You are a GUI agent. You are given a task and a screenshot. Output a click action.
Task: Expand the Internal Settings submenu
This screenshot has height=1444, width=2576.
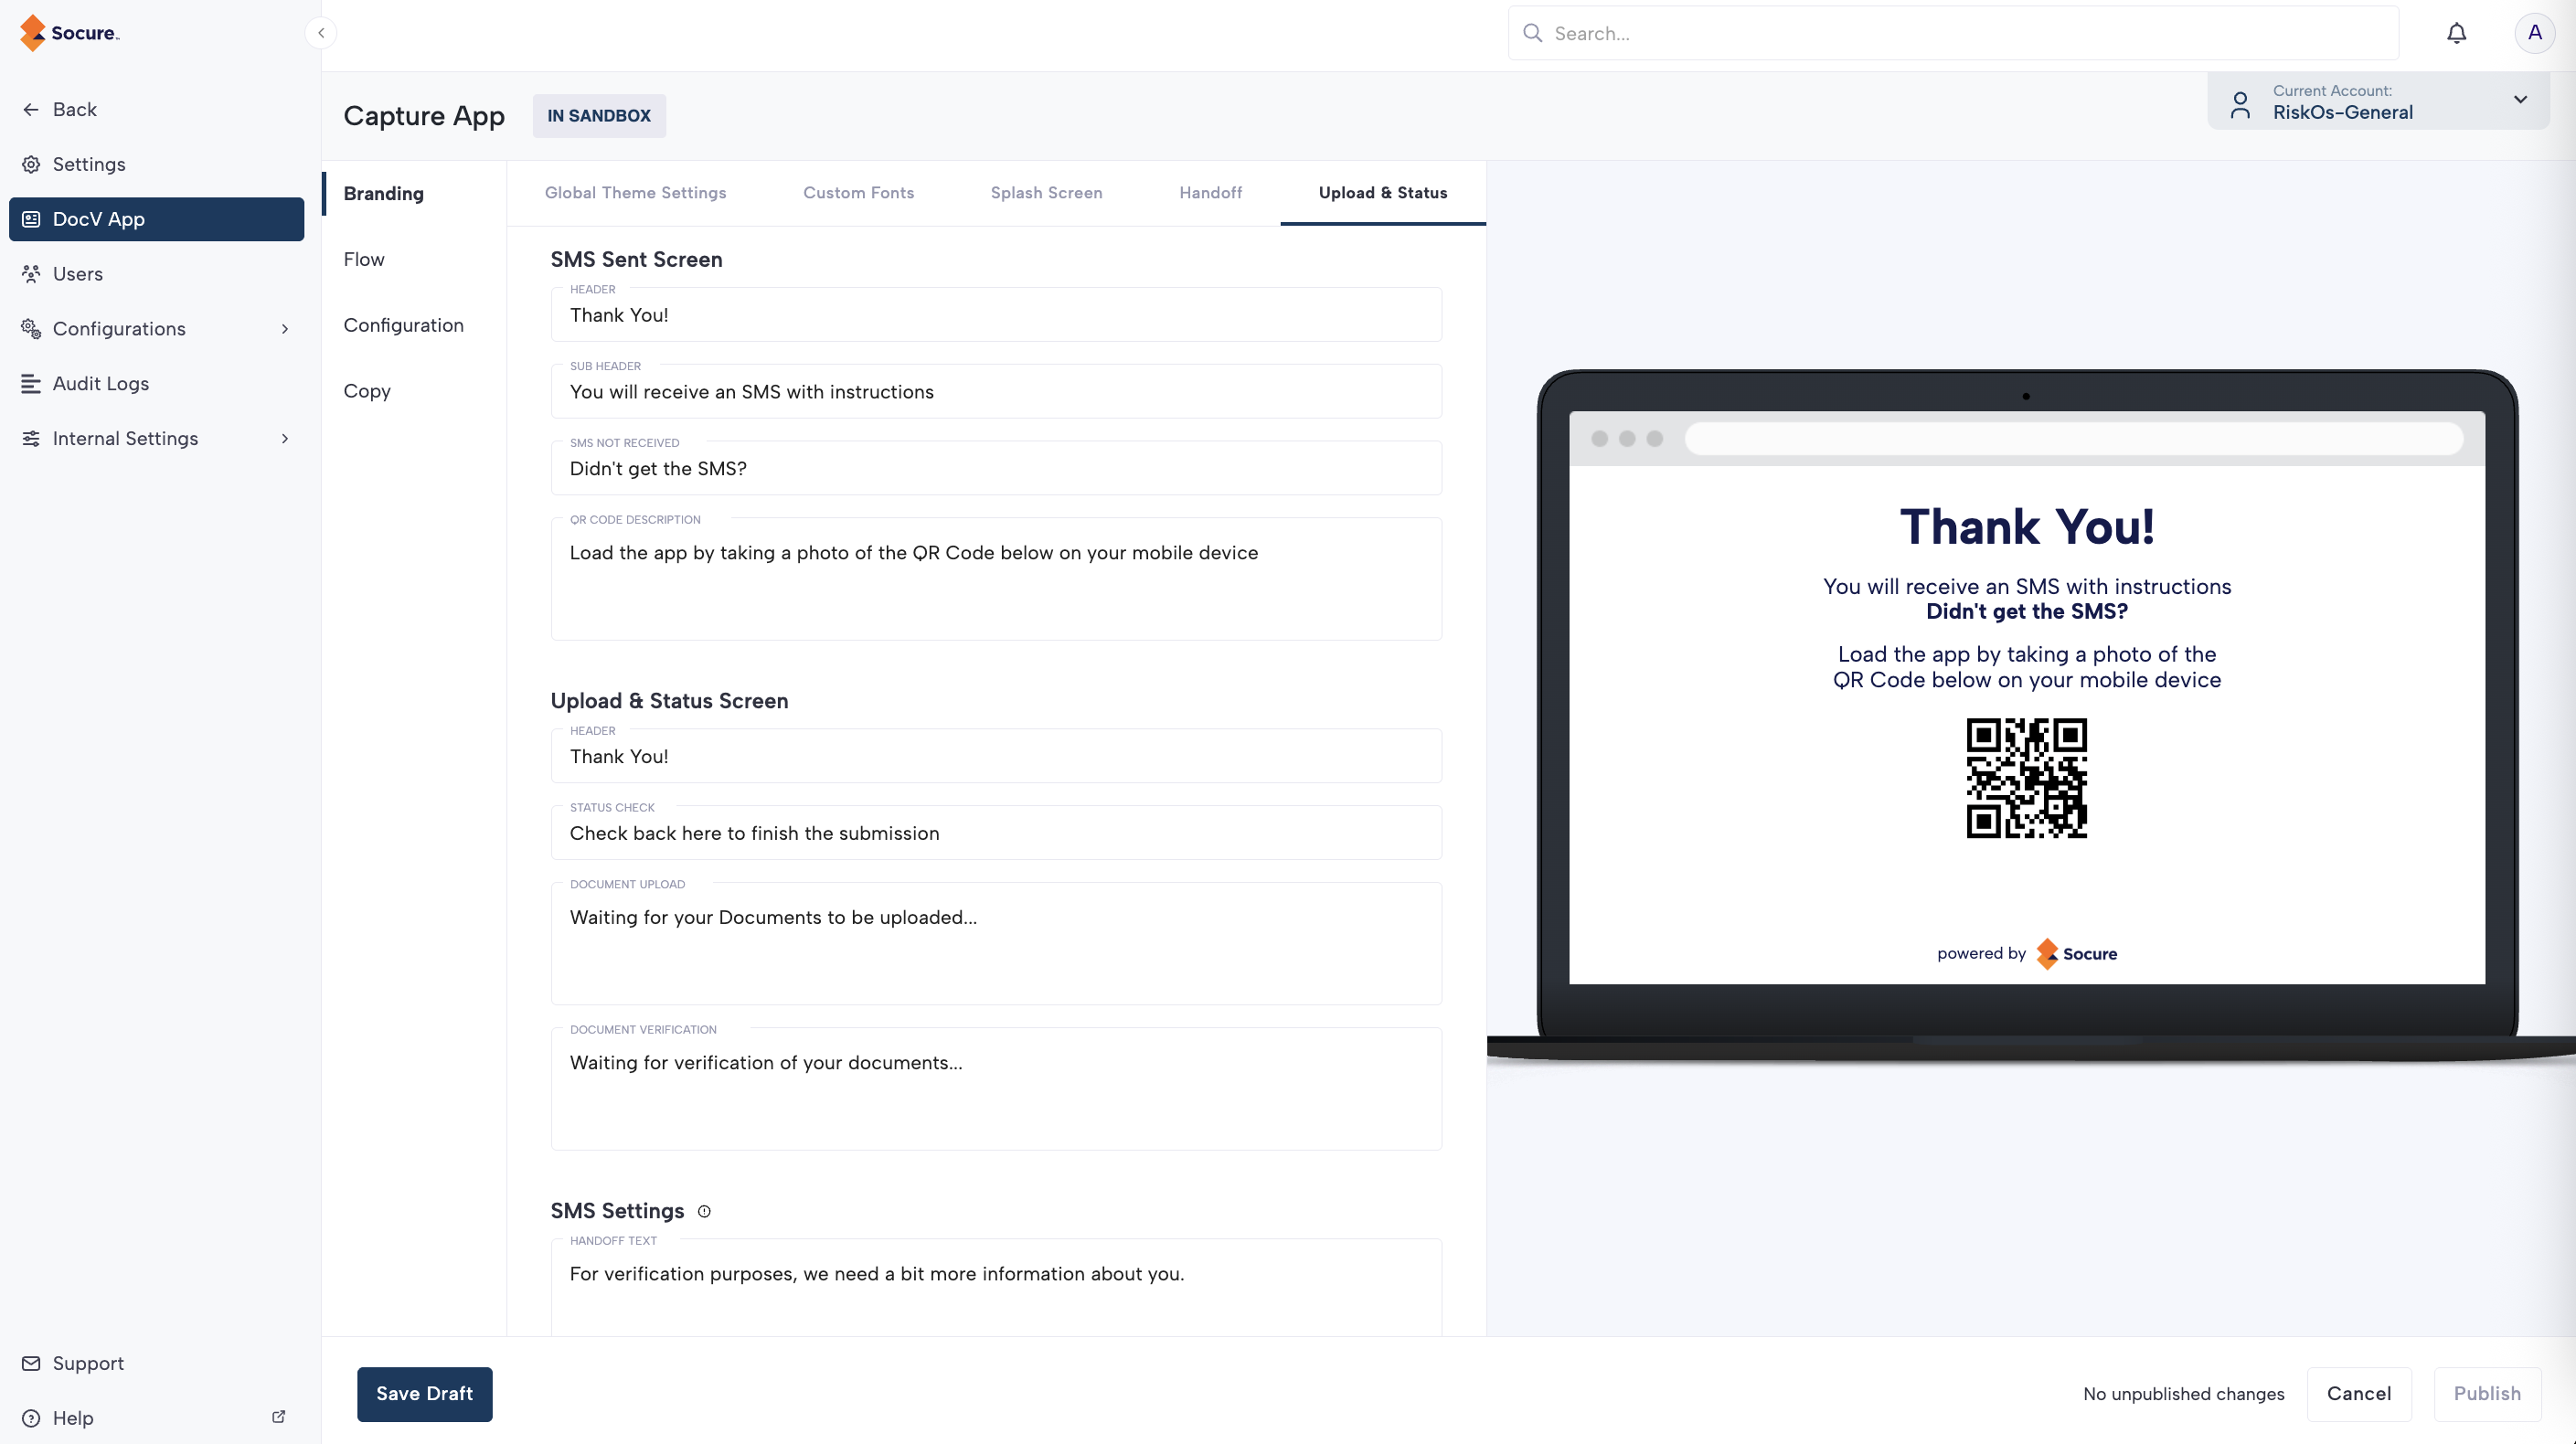click(284, 439)
